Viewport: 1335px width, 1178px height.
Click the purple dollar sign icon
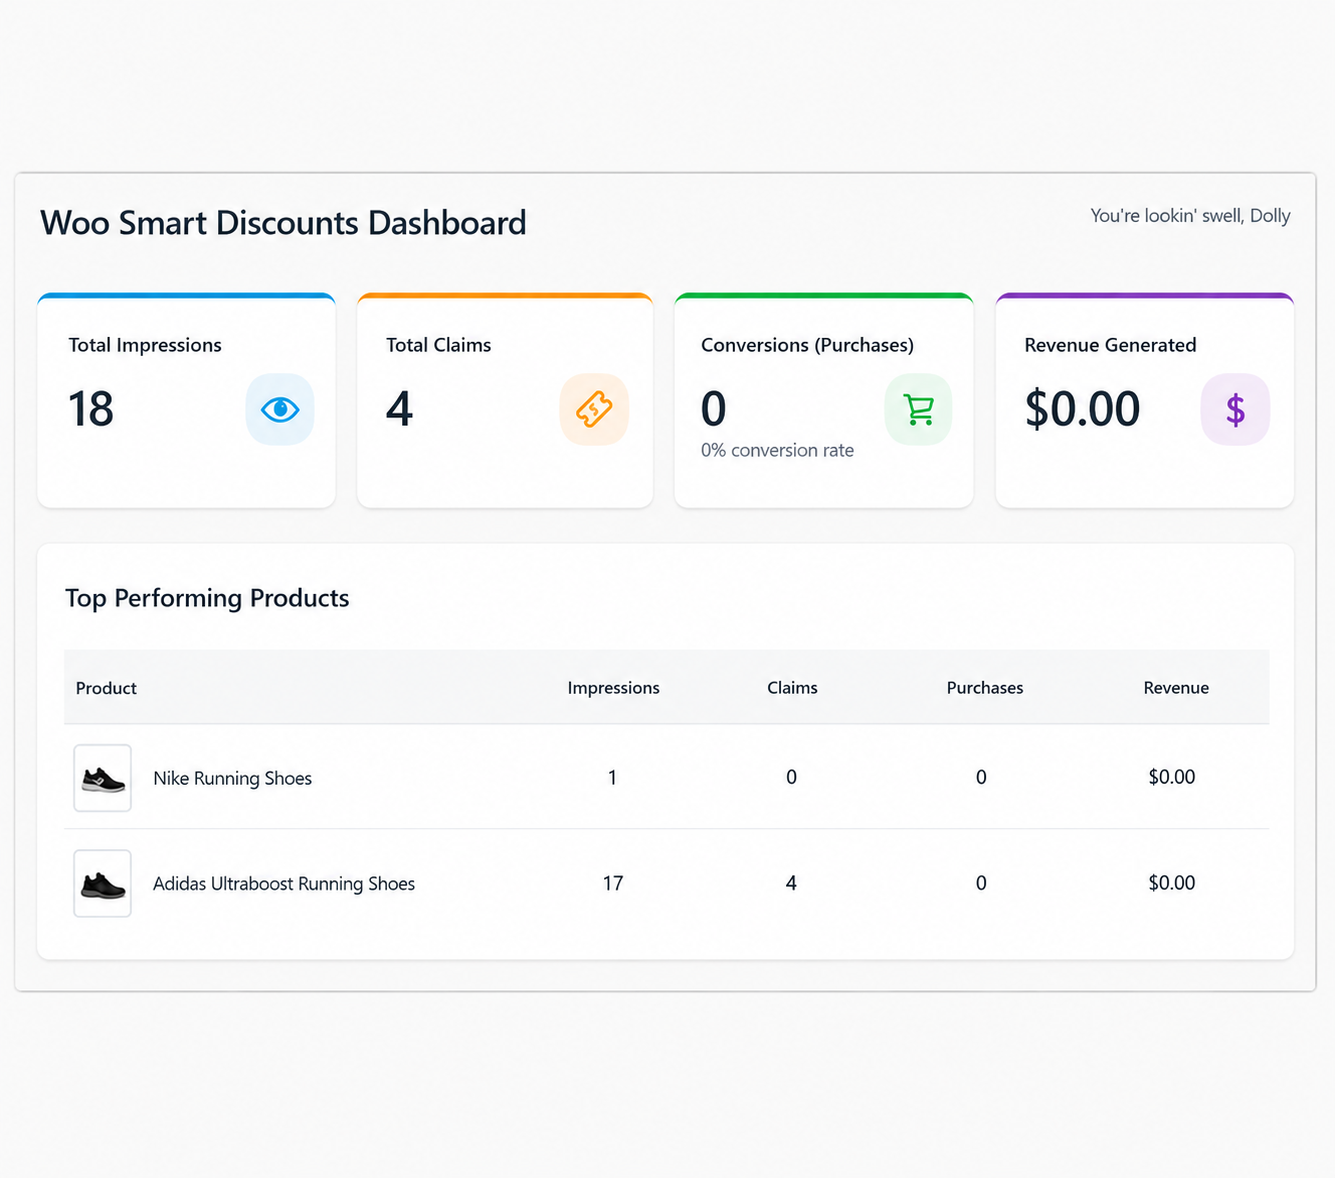point(1235,409)
